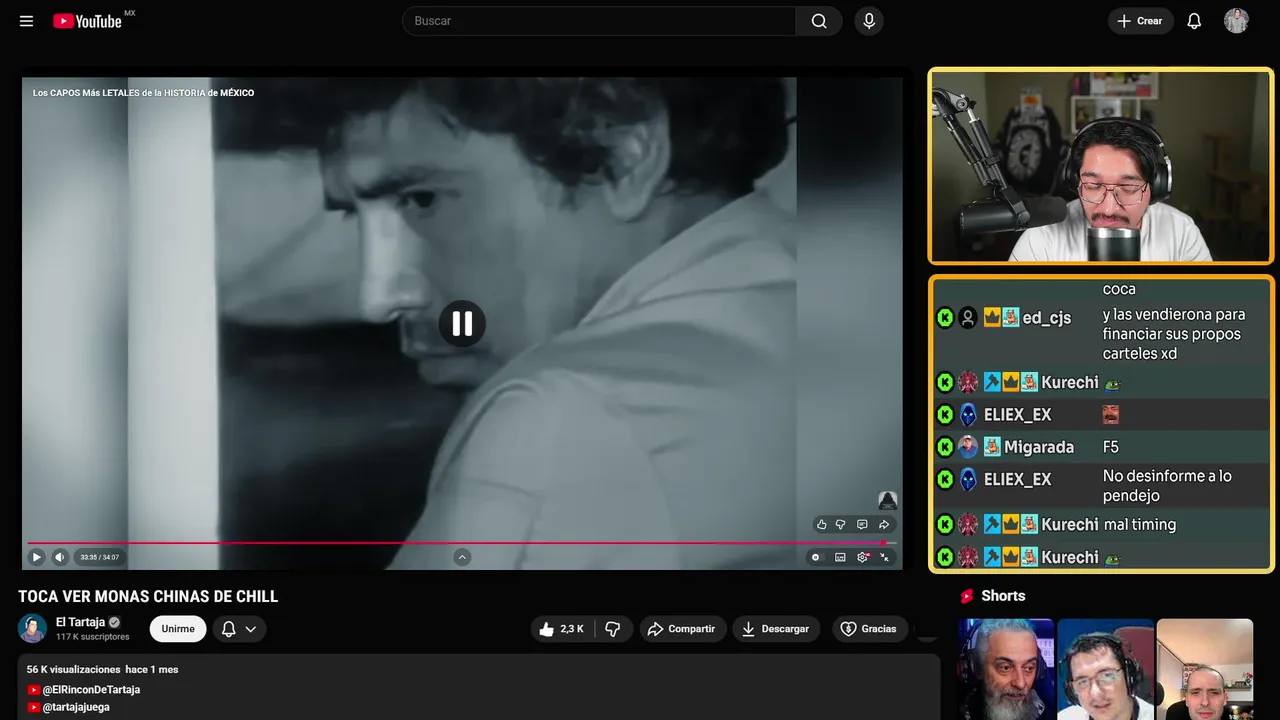
Task: Click the Unirme join button
Action: [x=178, y=629]
